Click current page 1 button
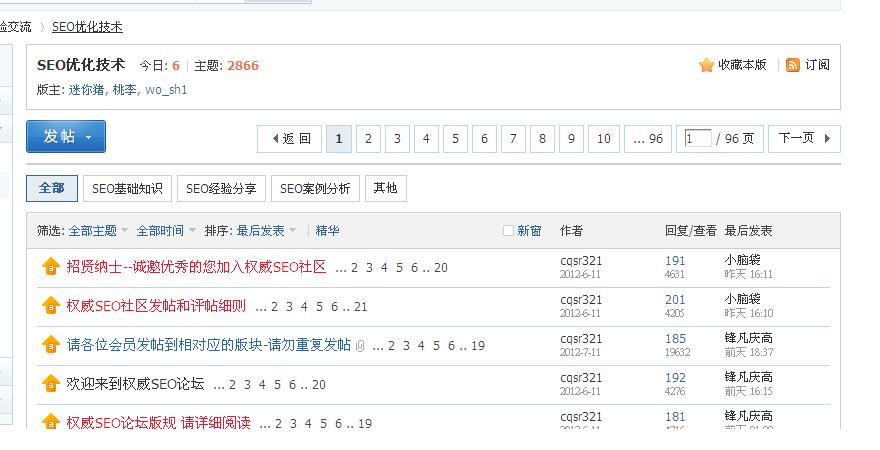This screenshot has height=450, width=880. [339, 139]
